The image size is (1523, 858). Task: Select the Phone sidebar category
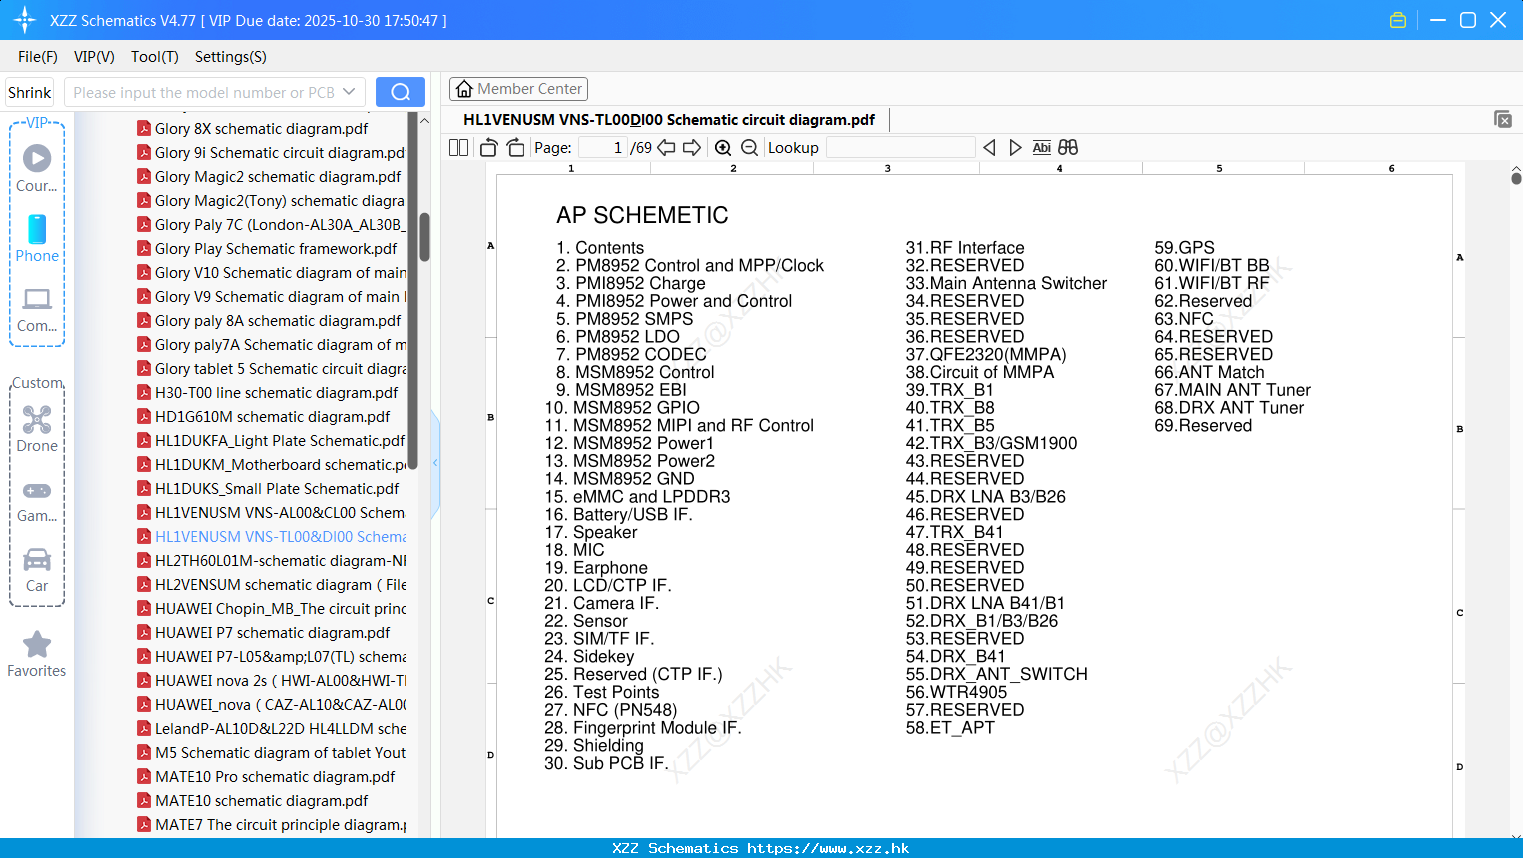click(37, 238)
